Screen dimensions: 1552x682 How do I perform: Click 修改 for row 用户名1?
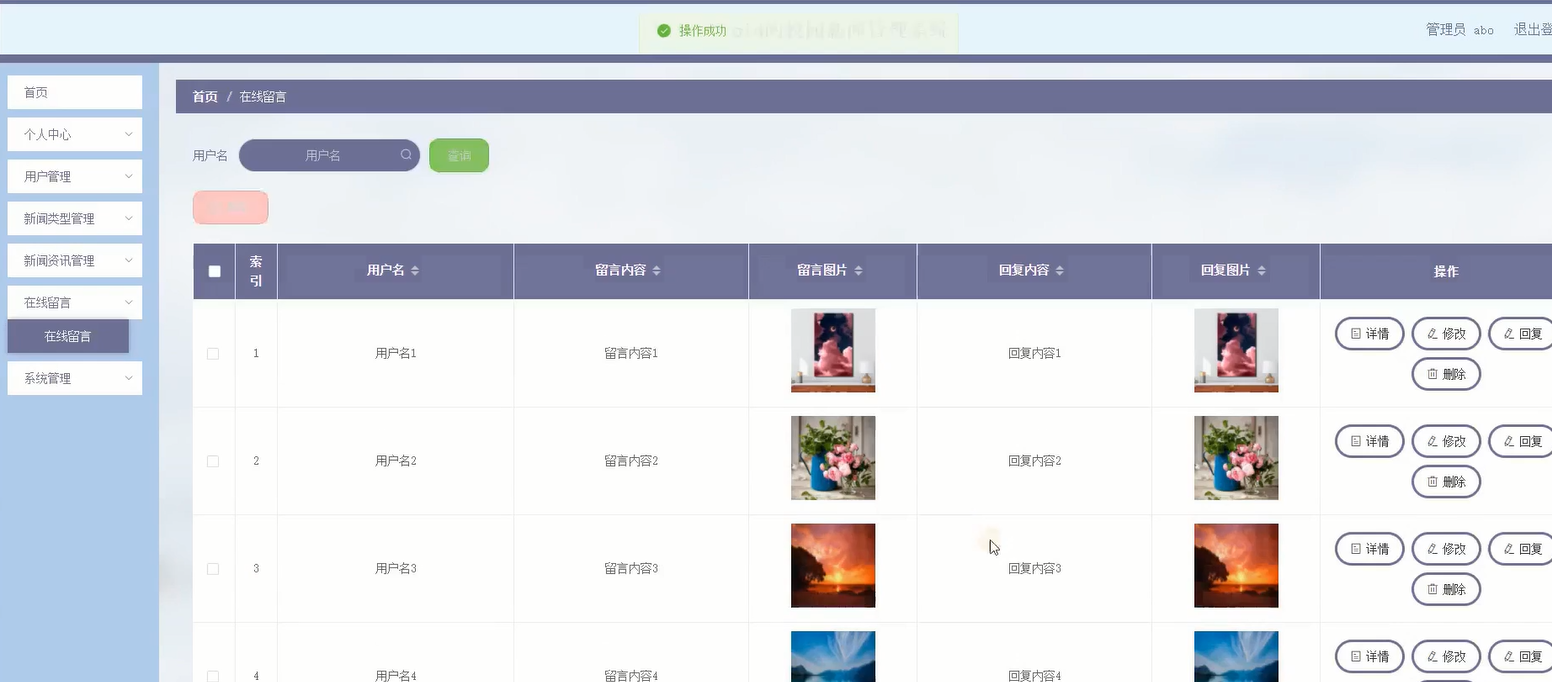[1446, 334]
